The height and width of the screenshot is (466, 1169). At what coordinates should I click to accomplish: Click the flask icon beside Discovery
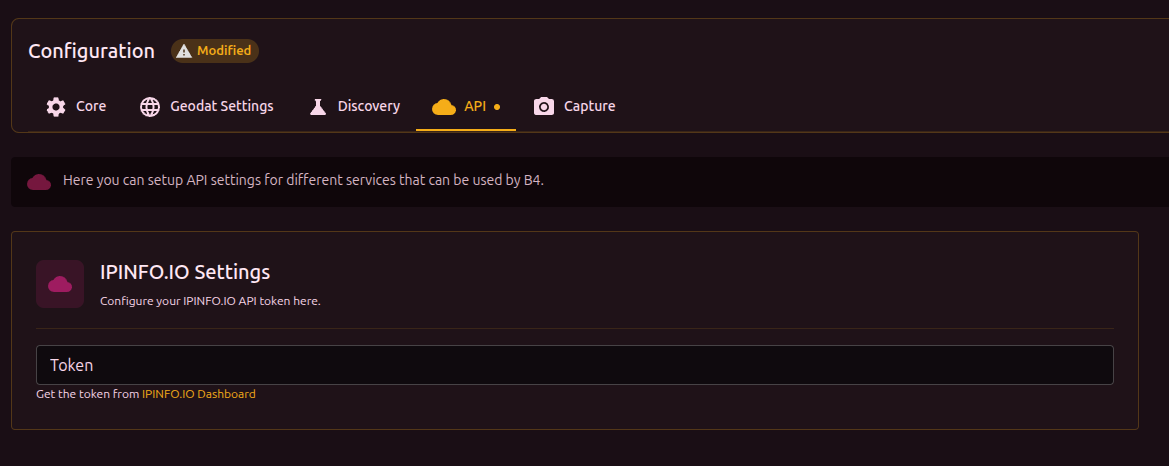(x=318, y=106)
